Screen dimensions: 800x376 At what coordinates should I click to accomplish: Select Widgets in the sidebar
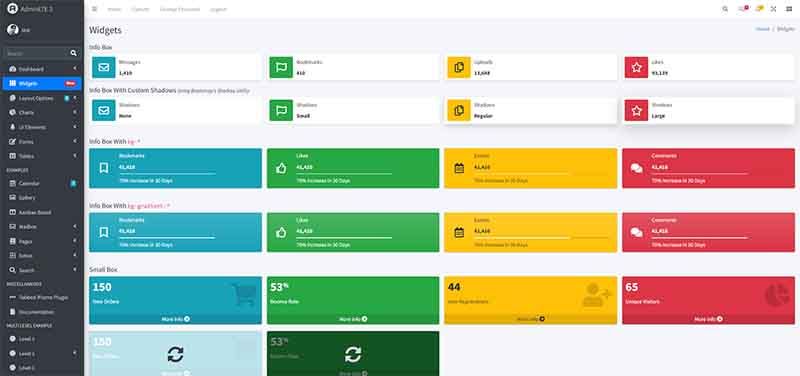[x=42, y=83]
